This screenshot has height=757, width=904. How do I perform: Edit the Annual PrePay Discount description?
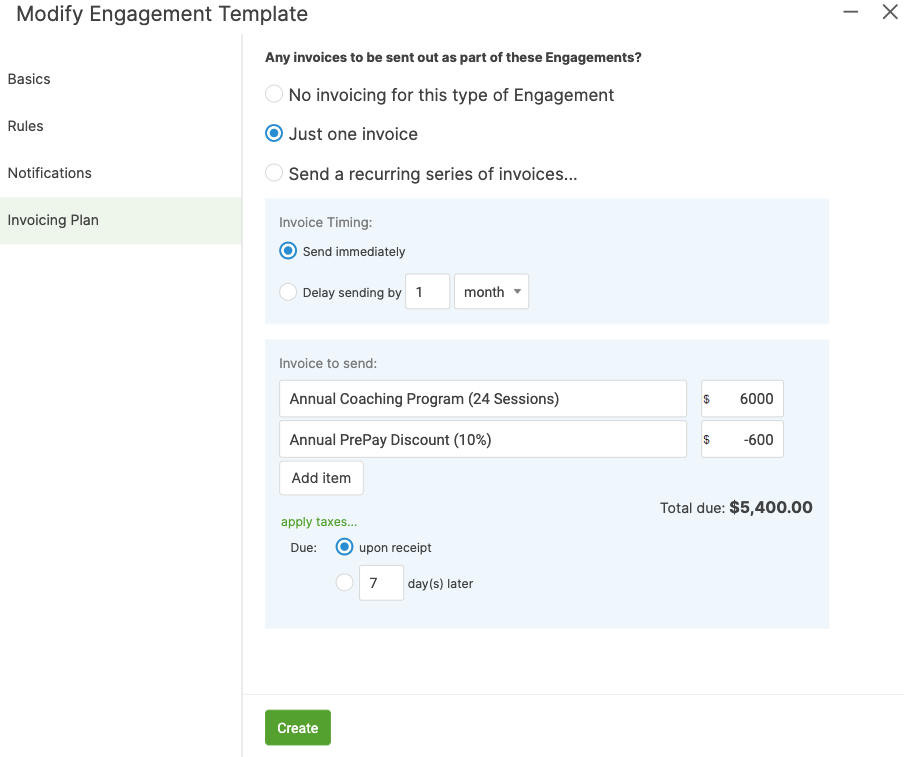[483, 440]
